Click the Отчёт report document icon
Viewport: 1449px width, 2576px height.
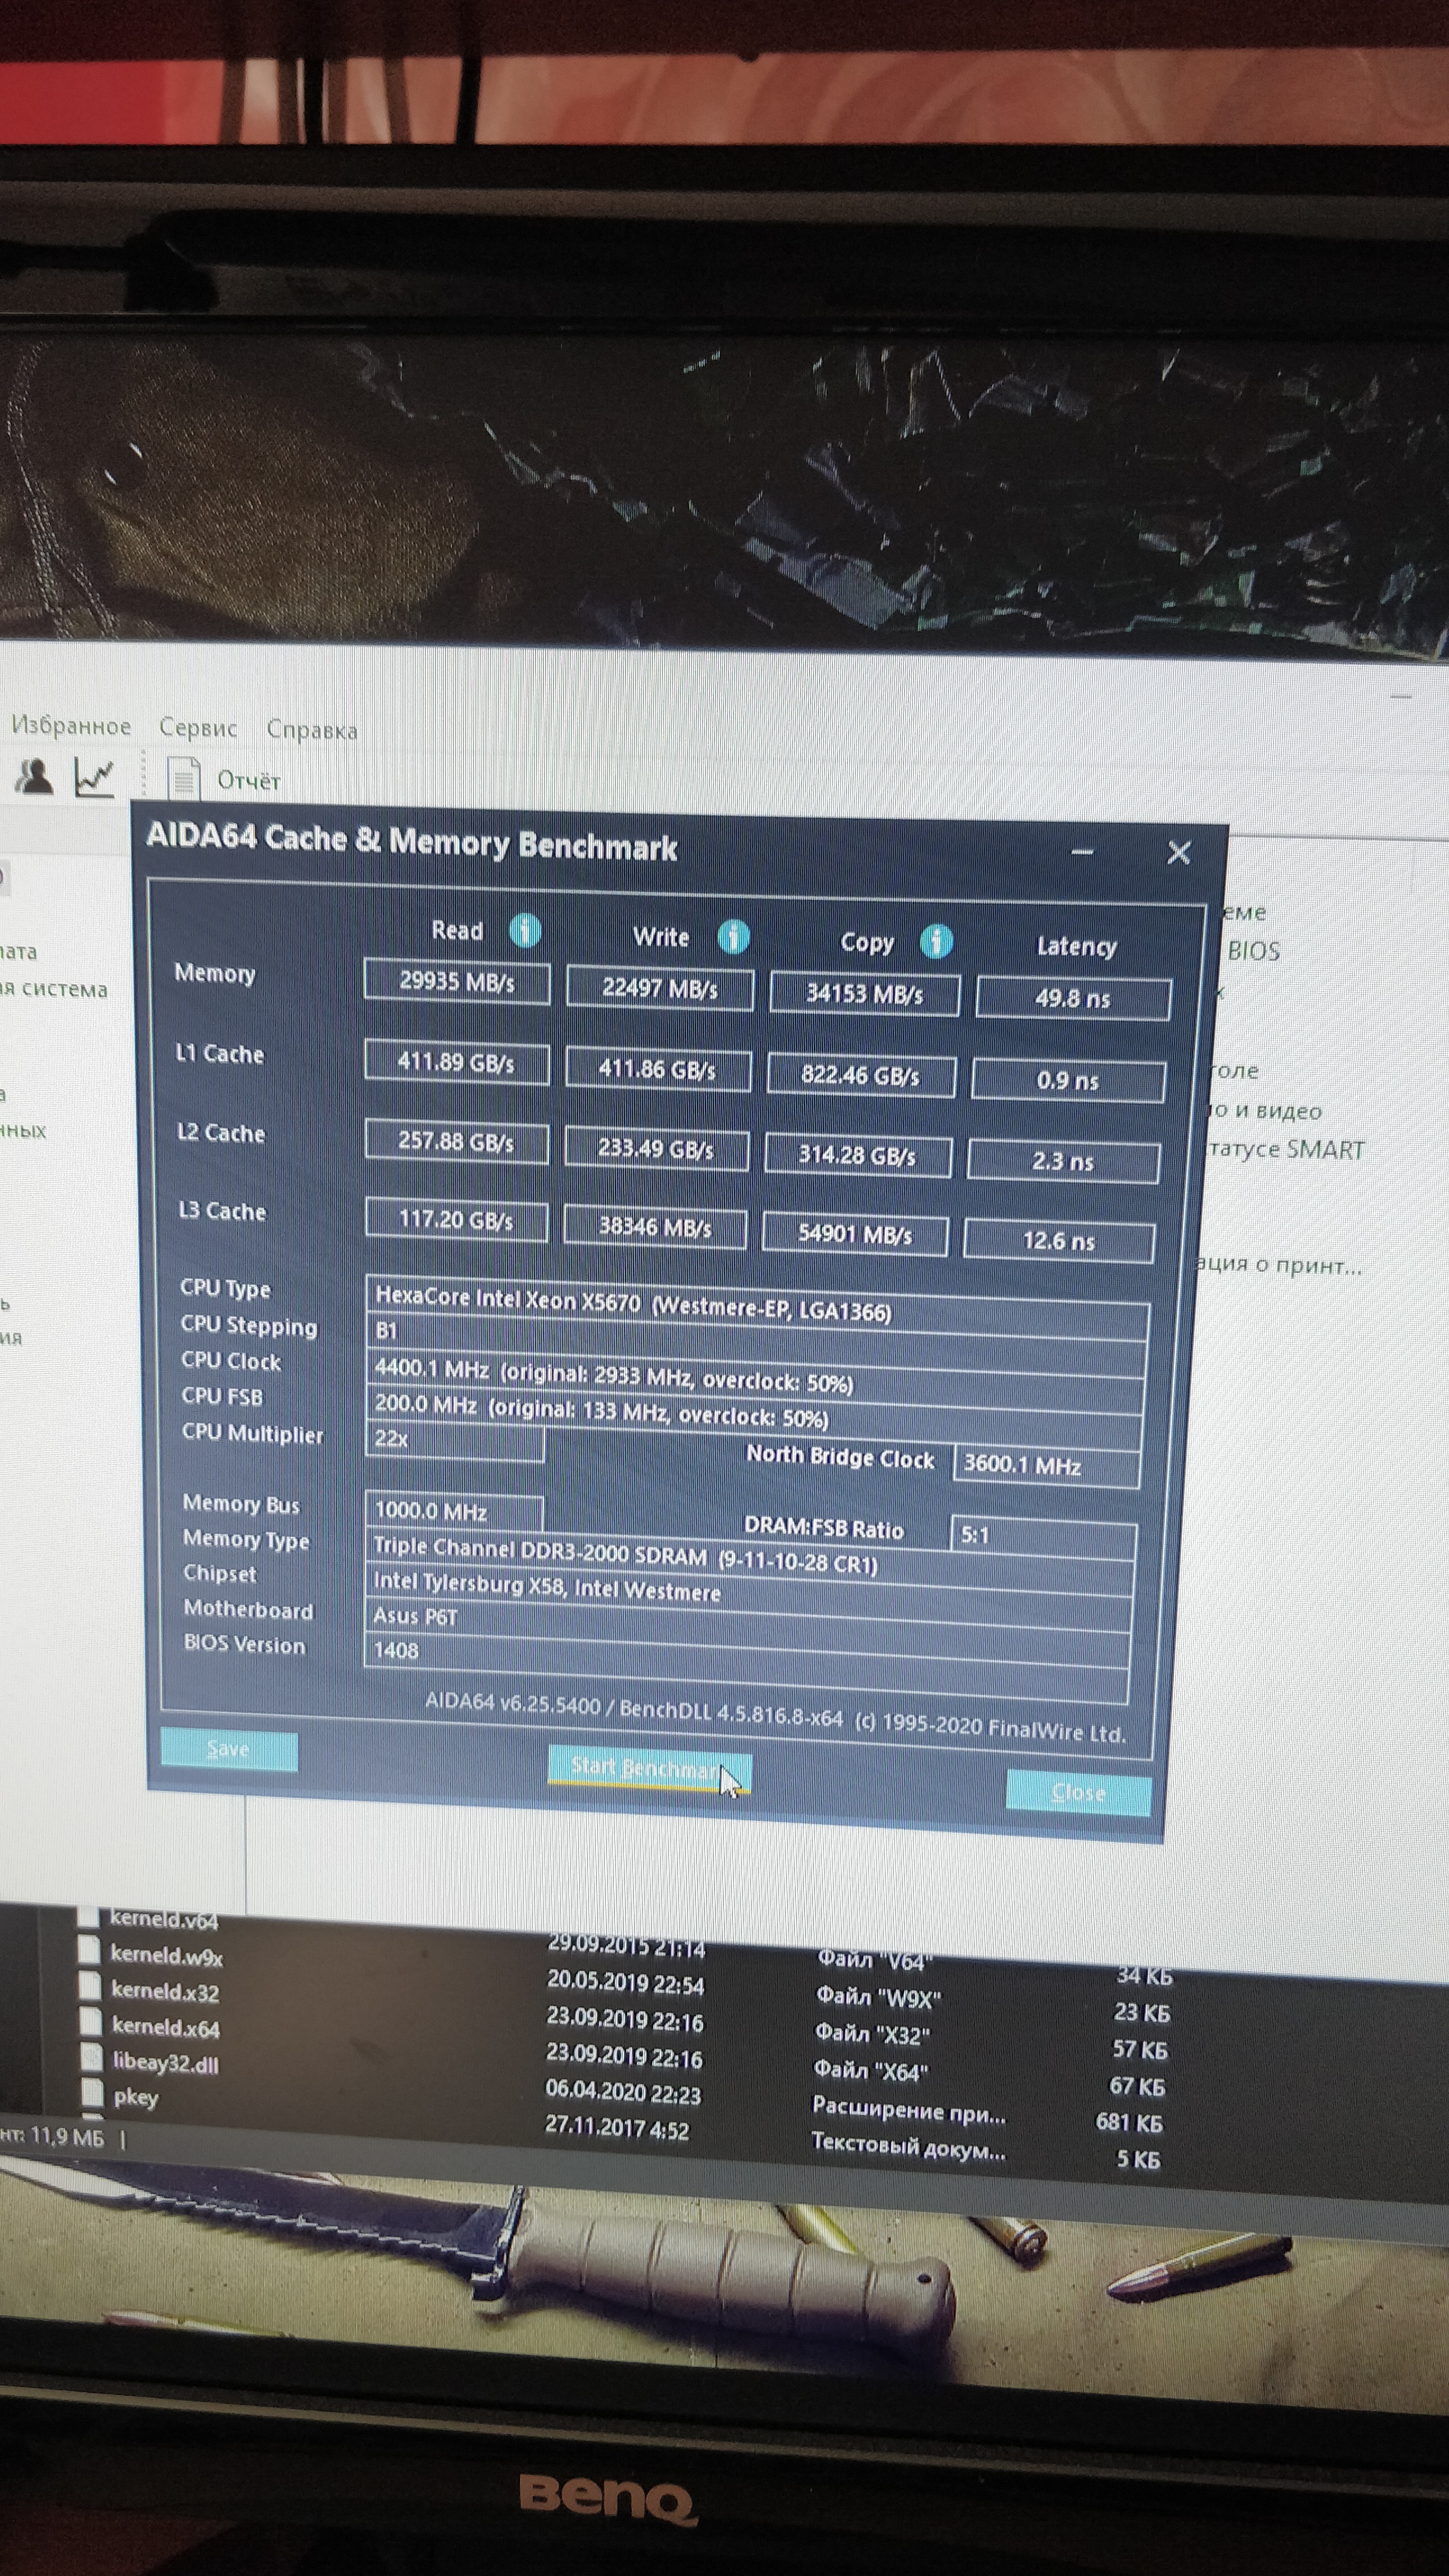[183, 779]
